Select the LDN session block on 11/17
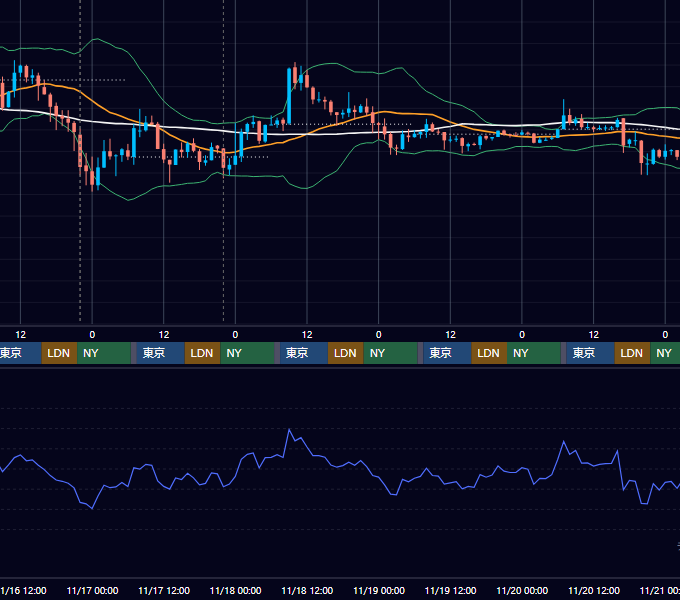 (203, 353)
